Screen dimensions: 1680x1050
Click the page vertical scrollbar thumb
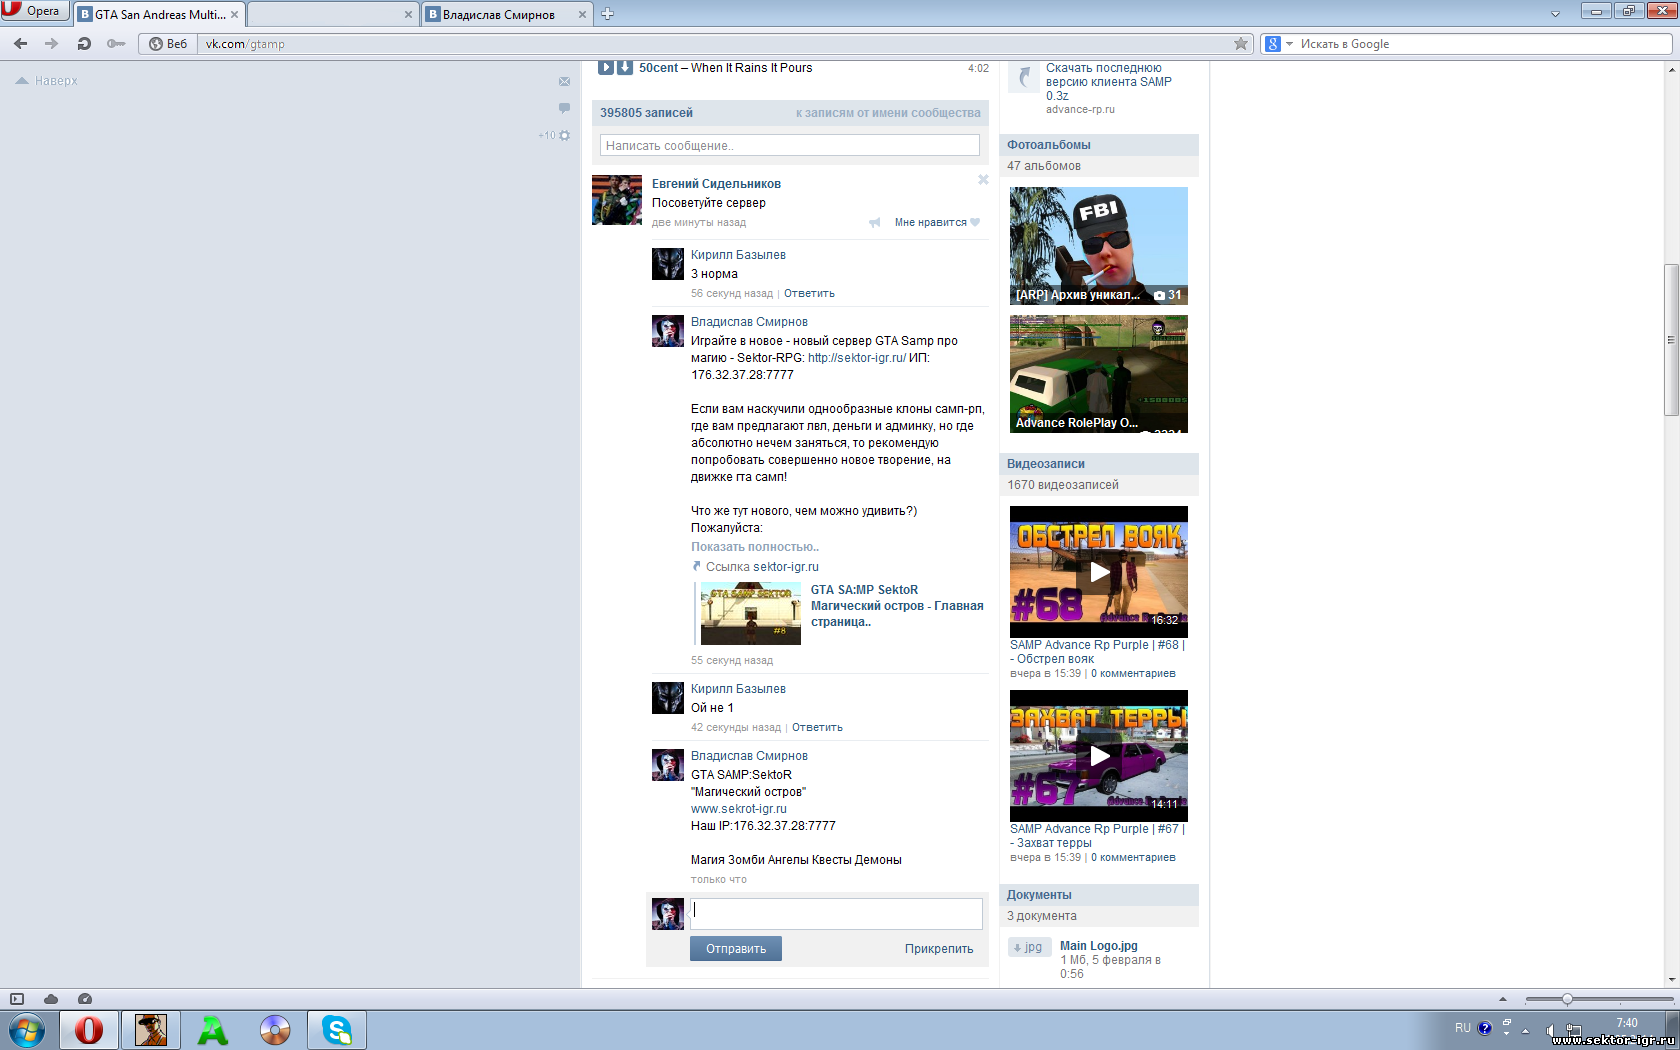click(x=1671, y=340)
